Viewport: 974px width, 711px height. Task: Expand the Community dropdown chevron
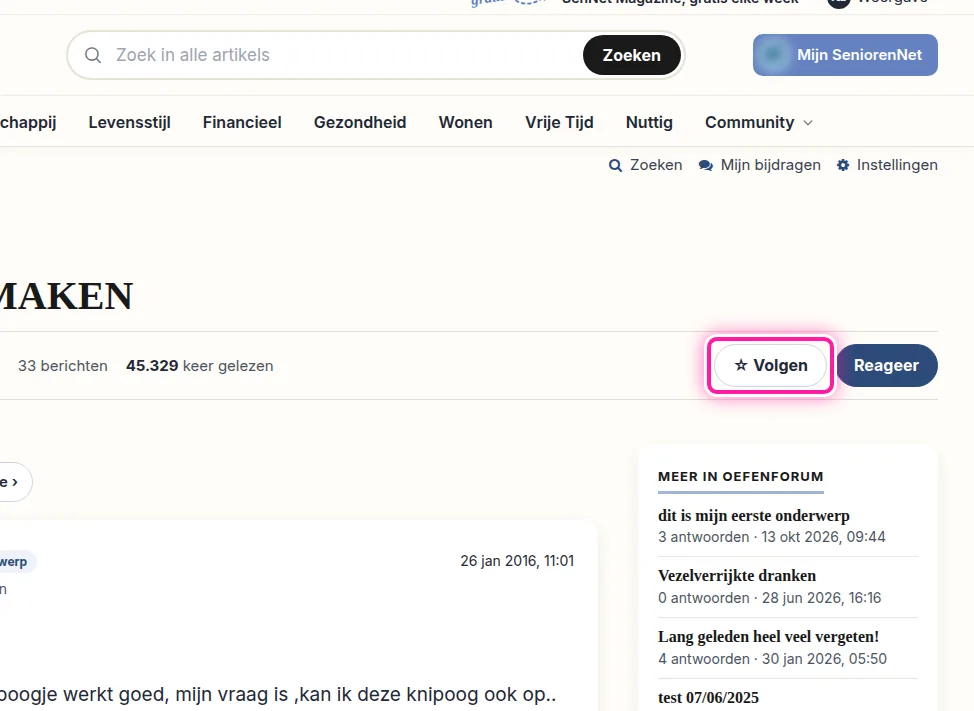coord(808,123)
